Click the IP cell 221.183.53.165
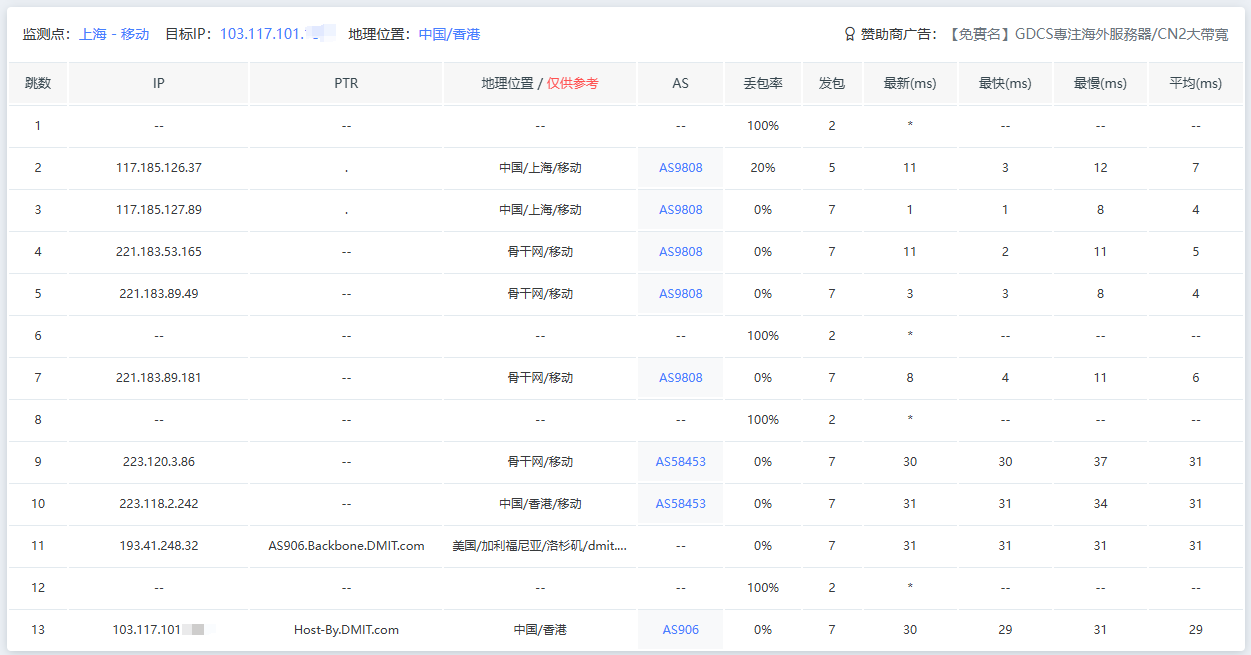 (x=159, y=252)
